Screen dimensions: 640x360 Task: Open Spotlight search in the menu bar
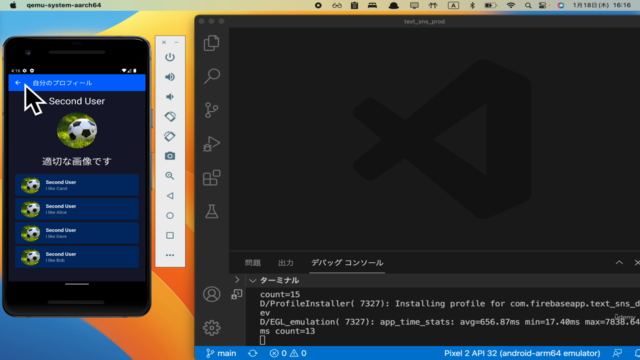pyautogui.click(x=528, y=5)
